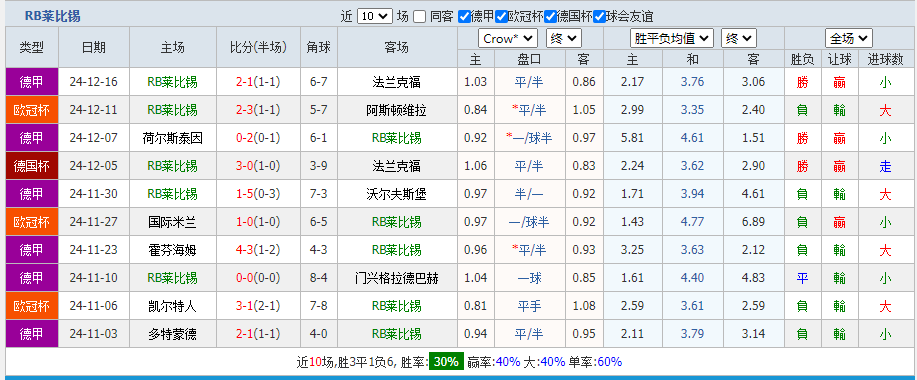The width and height of the screenshot is (917, 380).
Task: Click the 60% 单率 value in summary
Action: coord(609,362)
